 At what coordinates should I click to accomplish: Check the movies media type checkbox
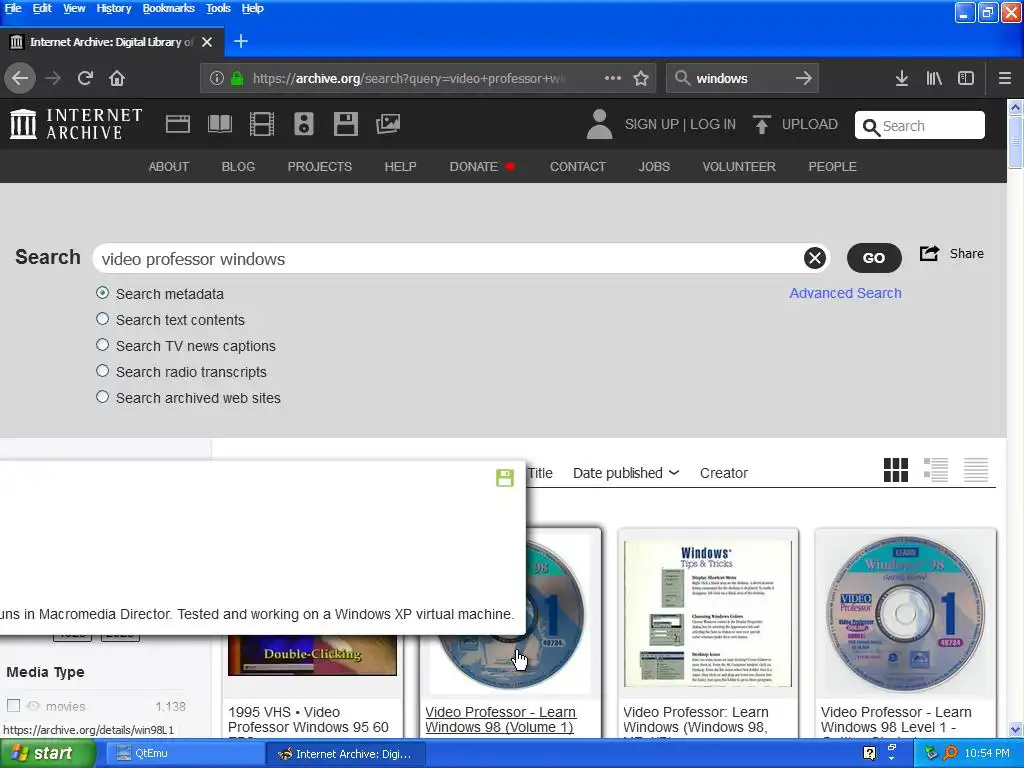(x=13, y=705)
